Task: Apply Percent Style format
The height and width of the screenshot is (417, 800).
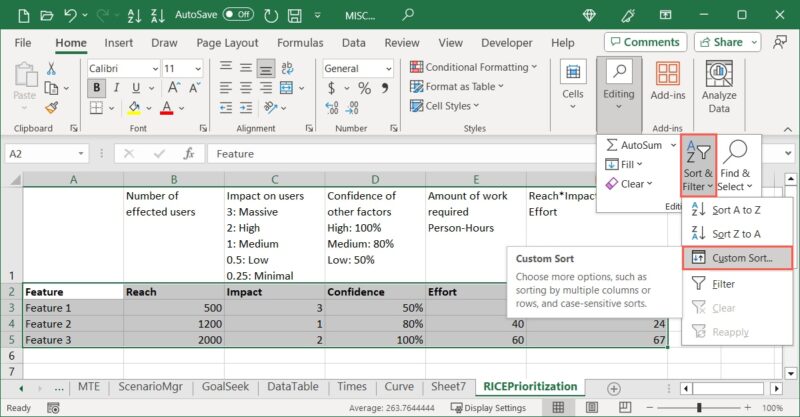Action: pyautogui.click(x=364, y=88)
